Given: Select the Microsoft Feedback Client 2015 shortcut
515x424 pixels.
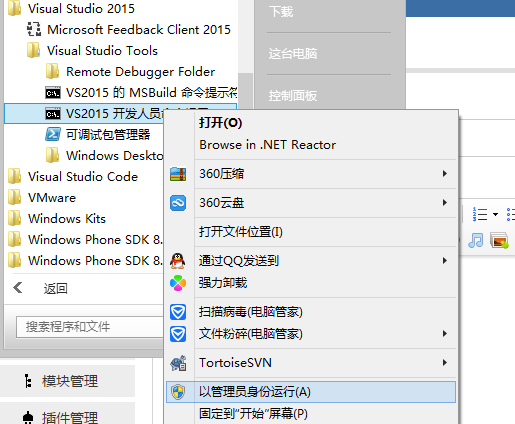Looking at the screenshot, I should click(x=129, y=30).
